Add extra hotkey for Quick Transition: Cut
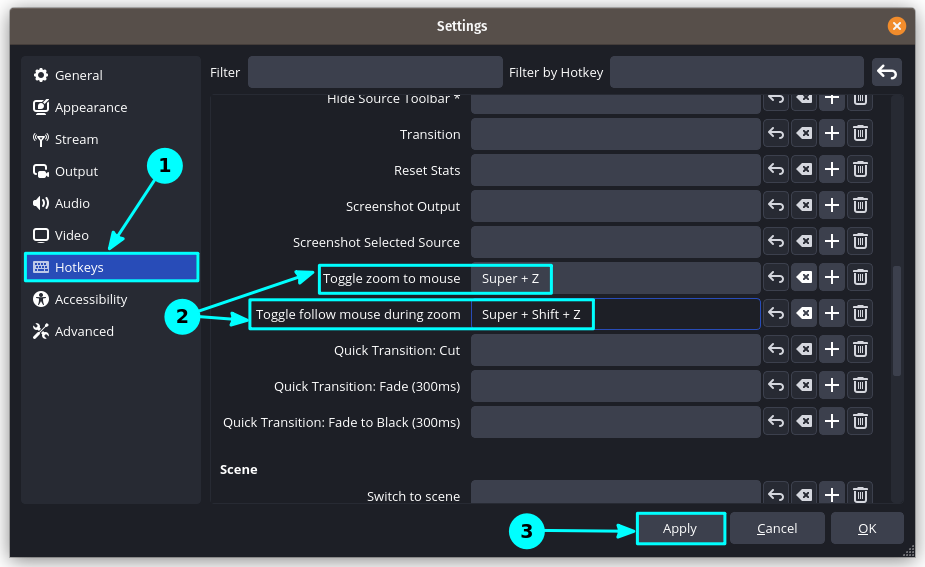Image resolution: width=925 pixels, height=567 pixels. tap(831, 350)
